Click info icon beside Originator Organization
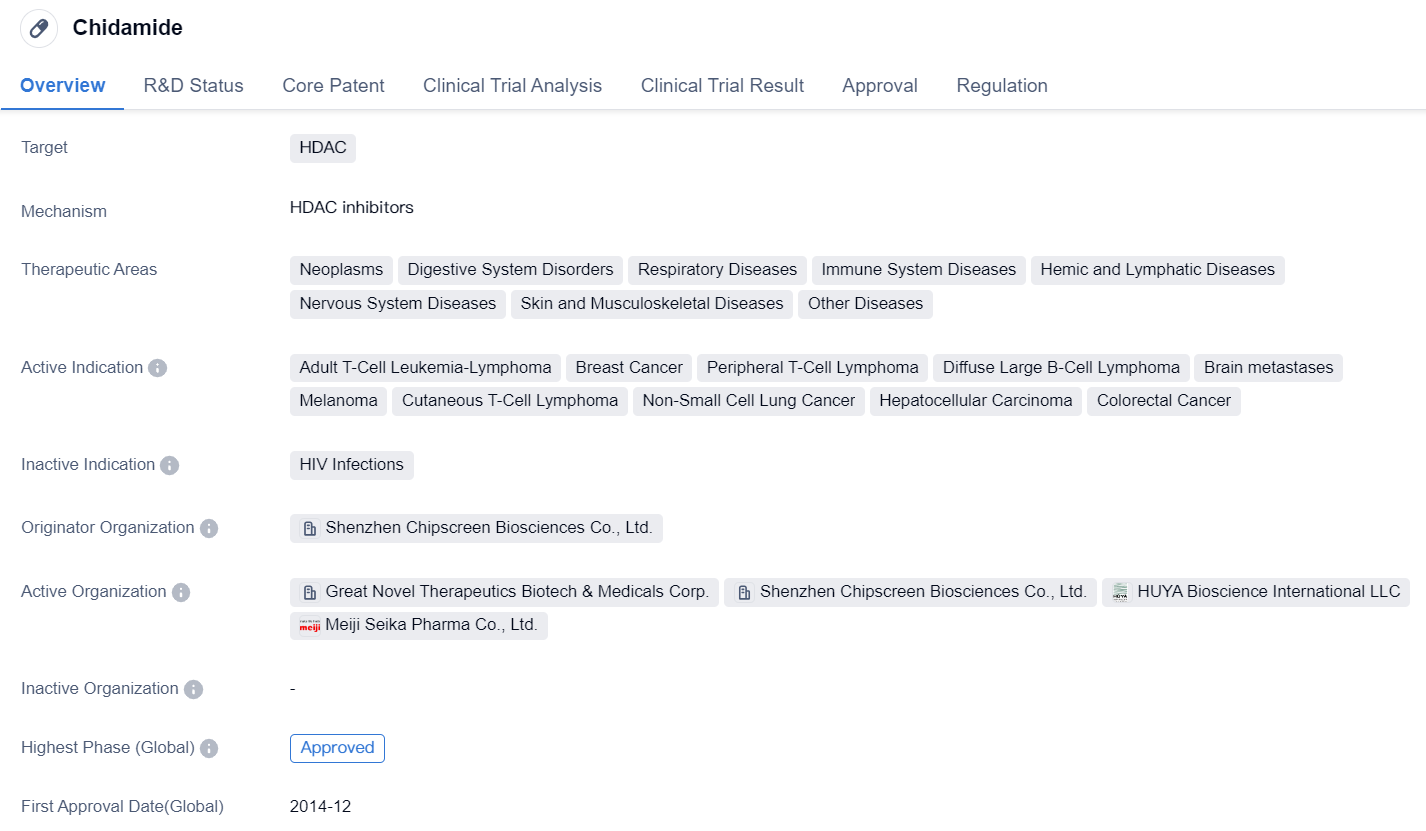The image size is (1426, 831). 208,528
